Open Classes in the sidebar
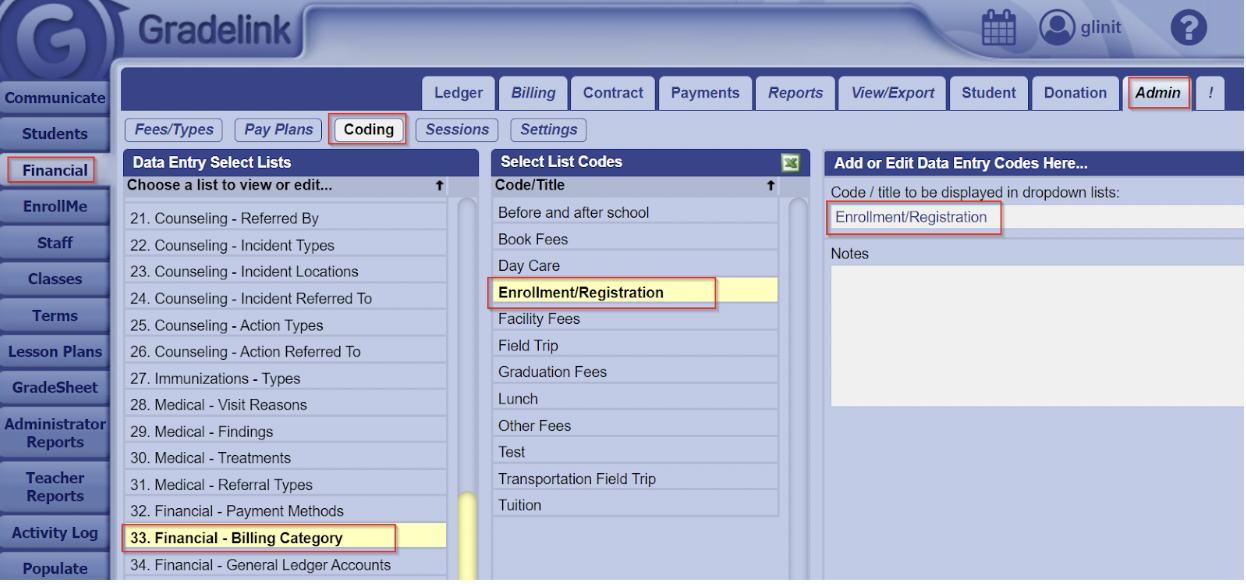1246x584 pixels. 54,279
